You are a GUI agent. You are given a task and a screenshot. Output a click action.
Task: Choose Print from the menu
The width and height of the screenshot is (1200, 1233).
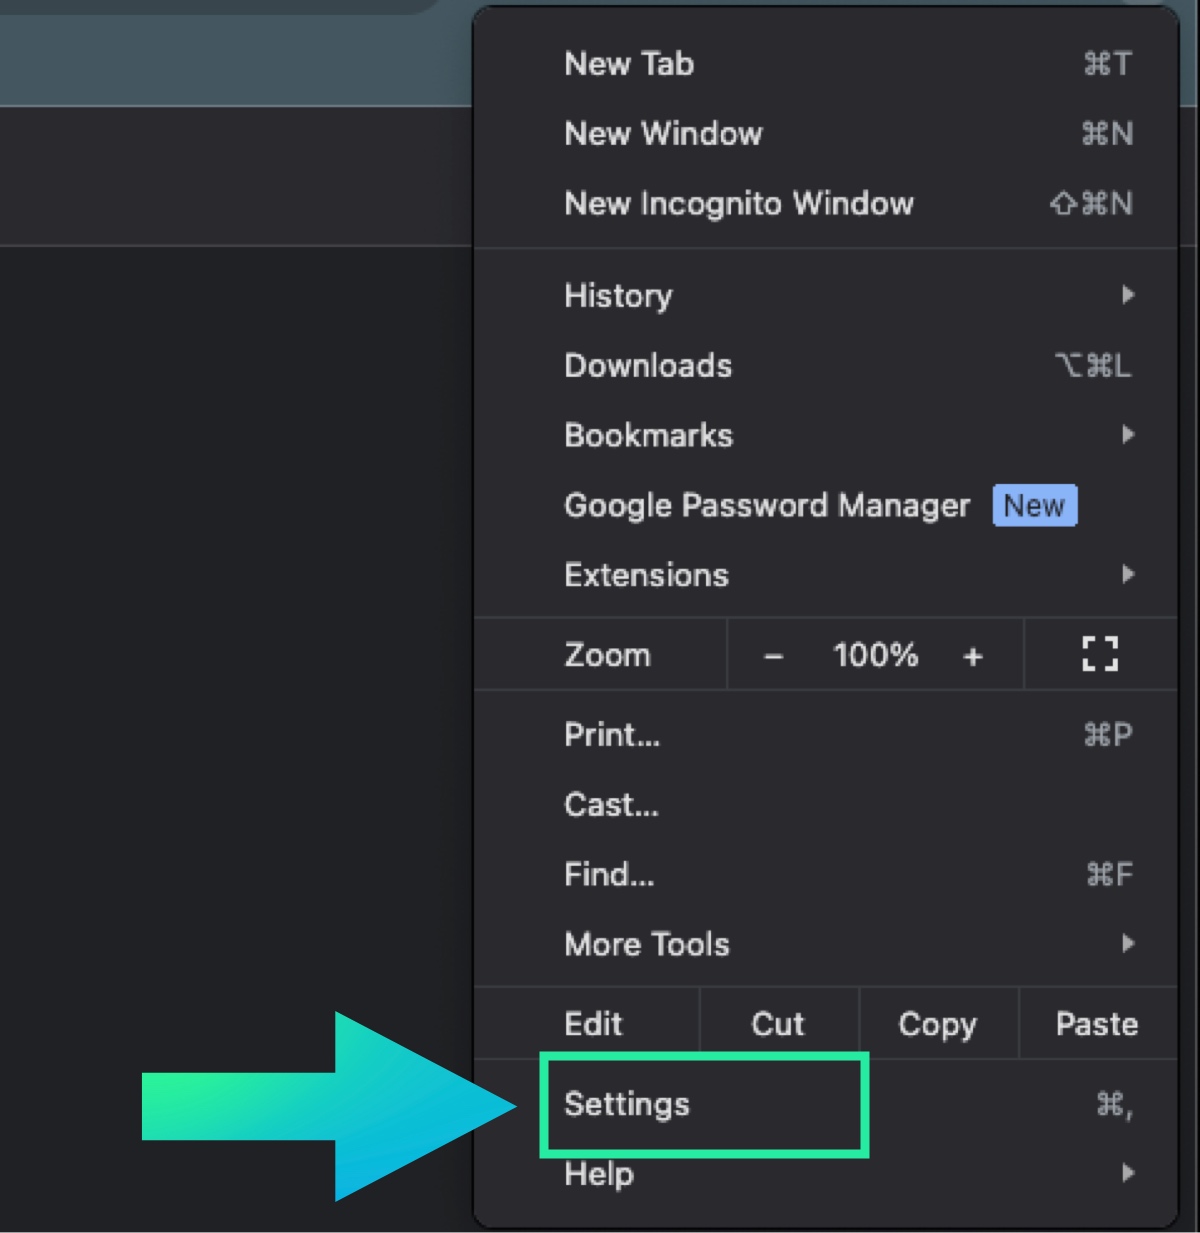coord(612,735)
